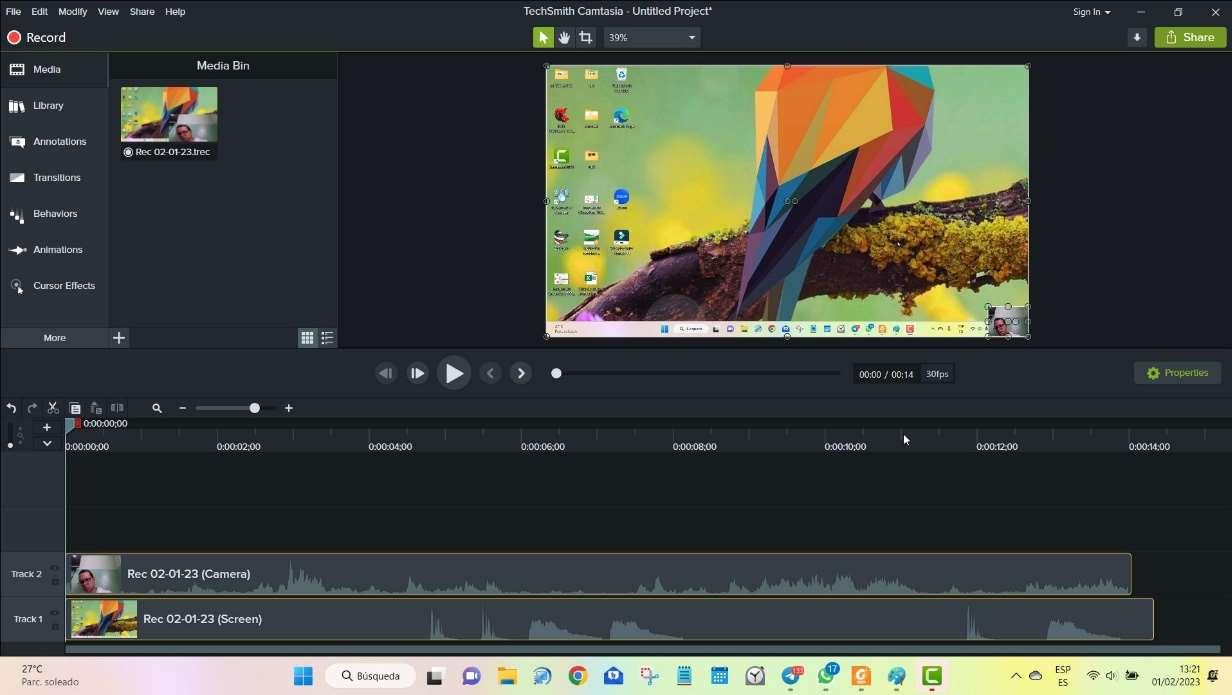Click the playhead at 0:00:00;00

(72, 424)
